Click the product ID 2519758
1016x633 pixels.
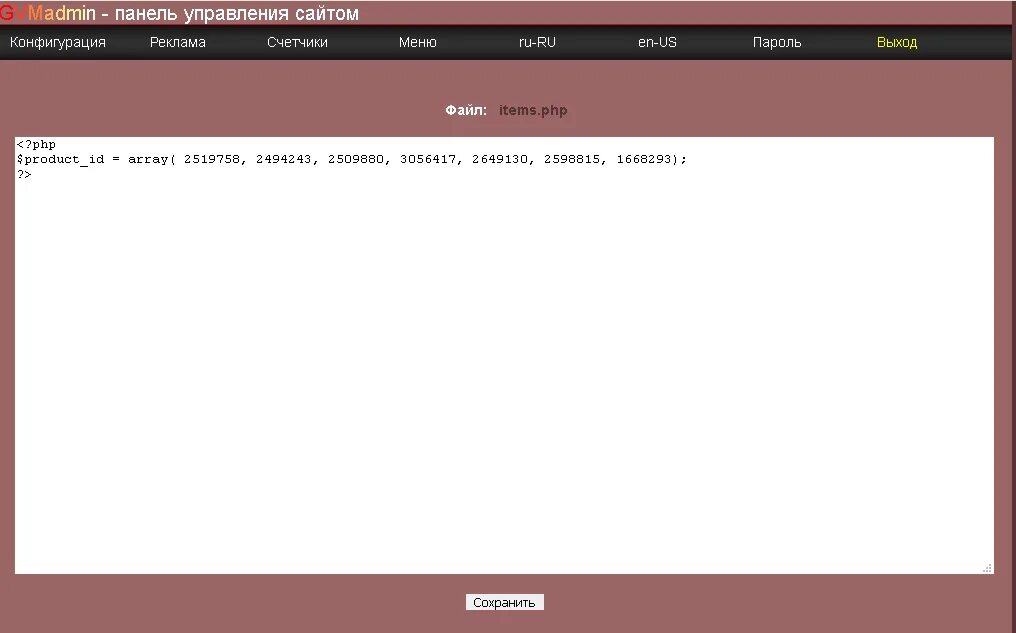[211, 159]
